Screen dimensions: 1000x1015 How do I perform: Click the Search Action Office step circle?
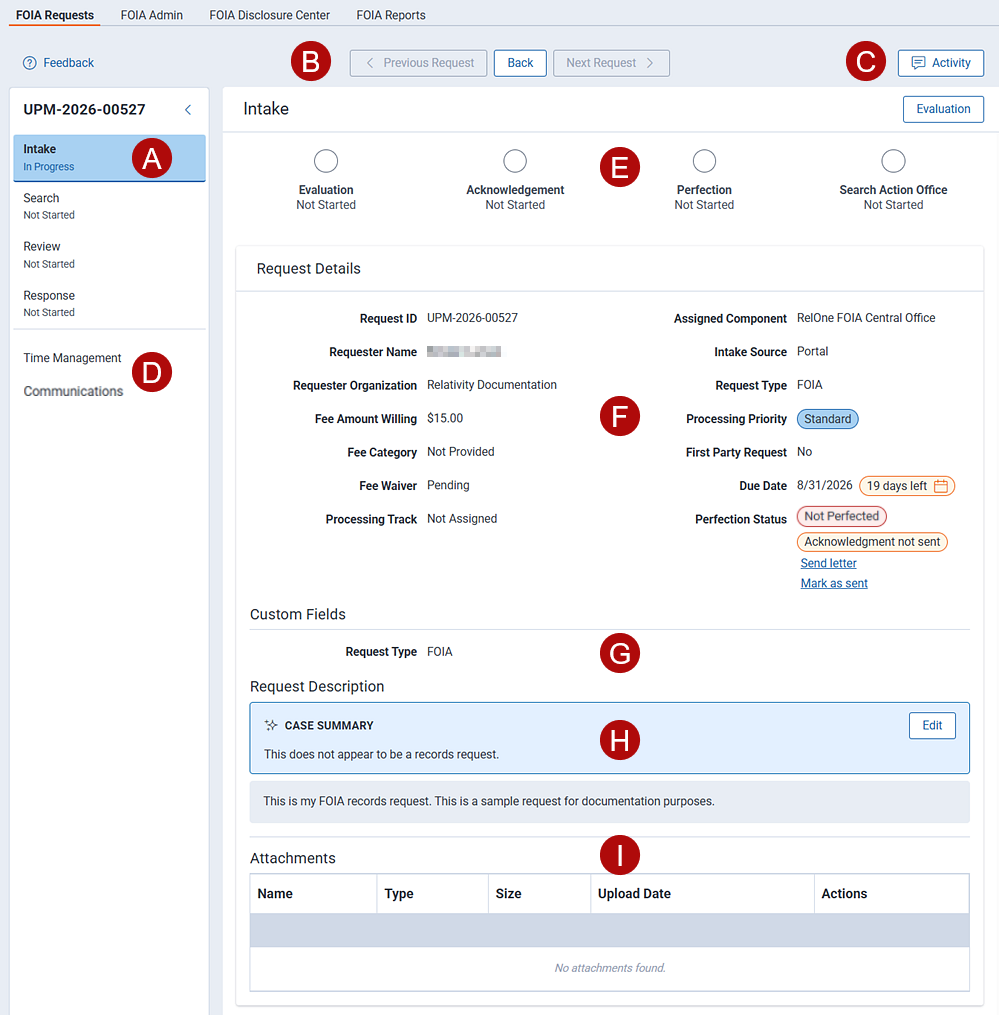coord(893,161)
